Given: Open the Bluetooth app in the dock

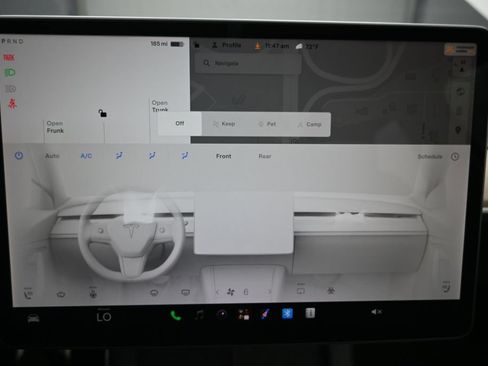Looking at the screenshot, I should point(287,314).
